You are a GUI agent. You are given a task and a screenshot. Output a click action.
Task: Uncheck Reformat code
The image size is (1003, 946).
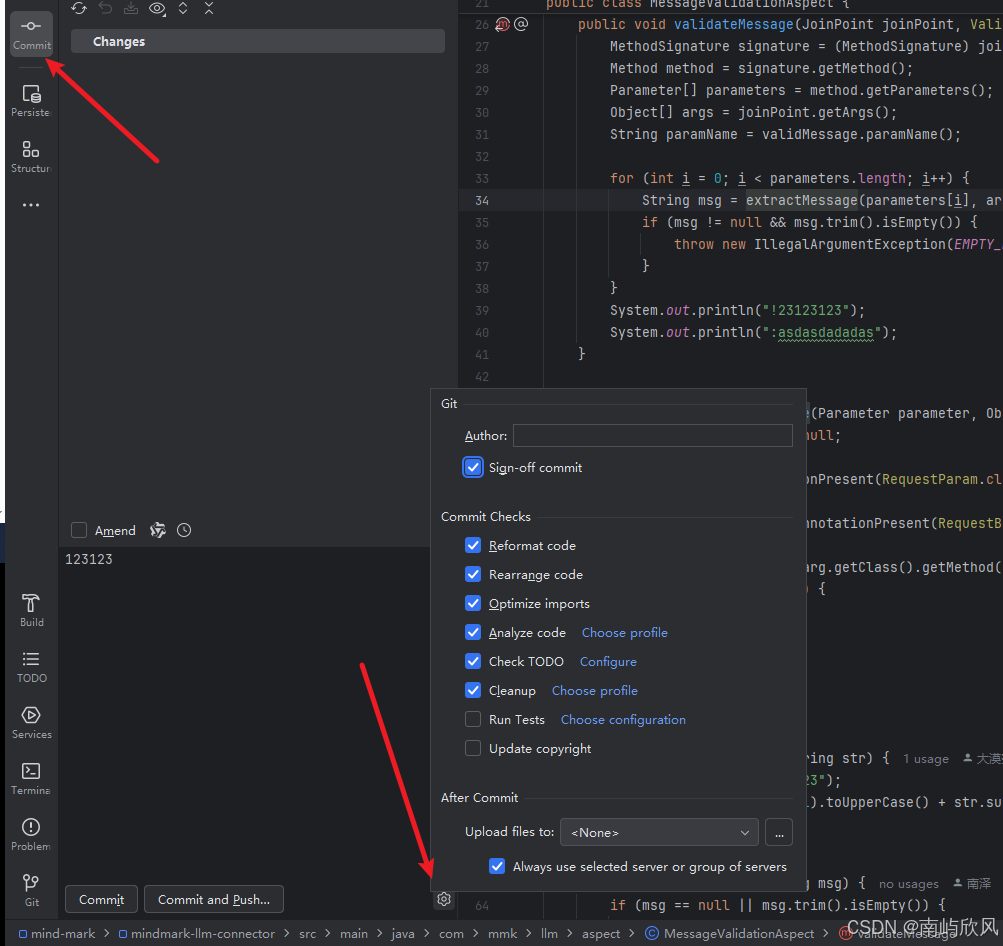(473, 546)
